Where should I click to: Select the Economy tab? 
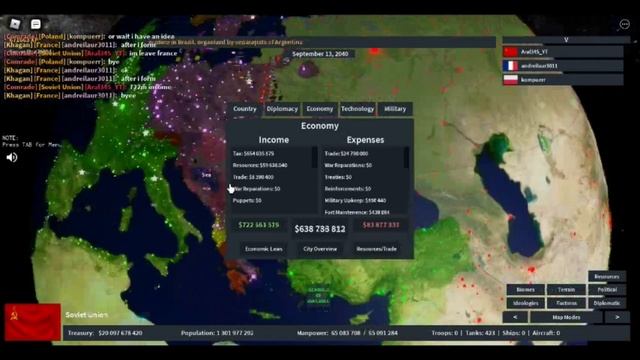(x=320, y=109)
